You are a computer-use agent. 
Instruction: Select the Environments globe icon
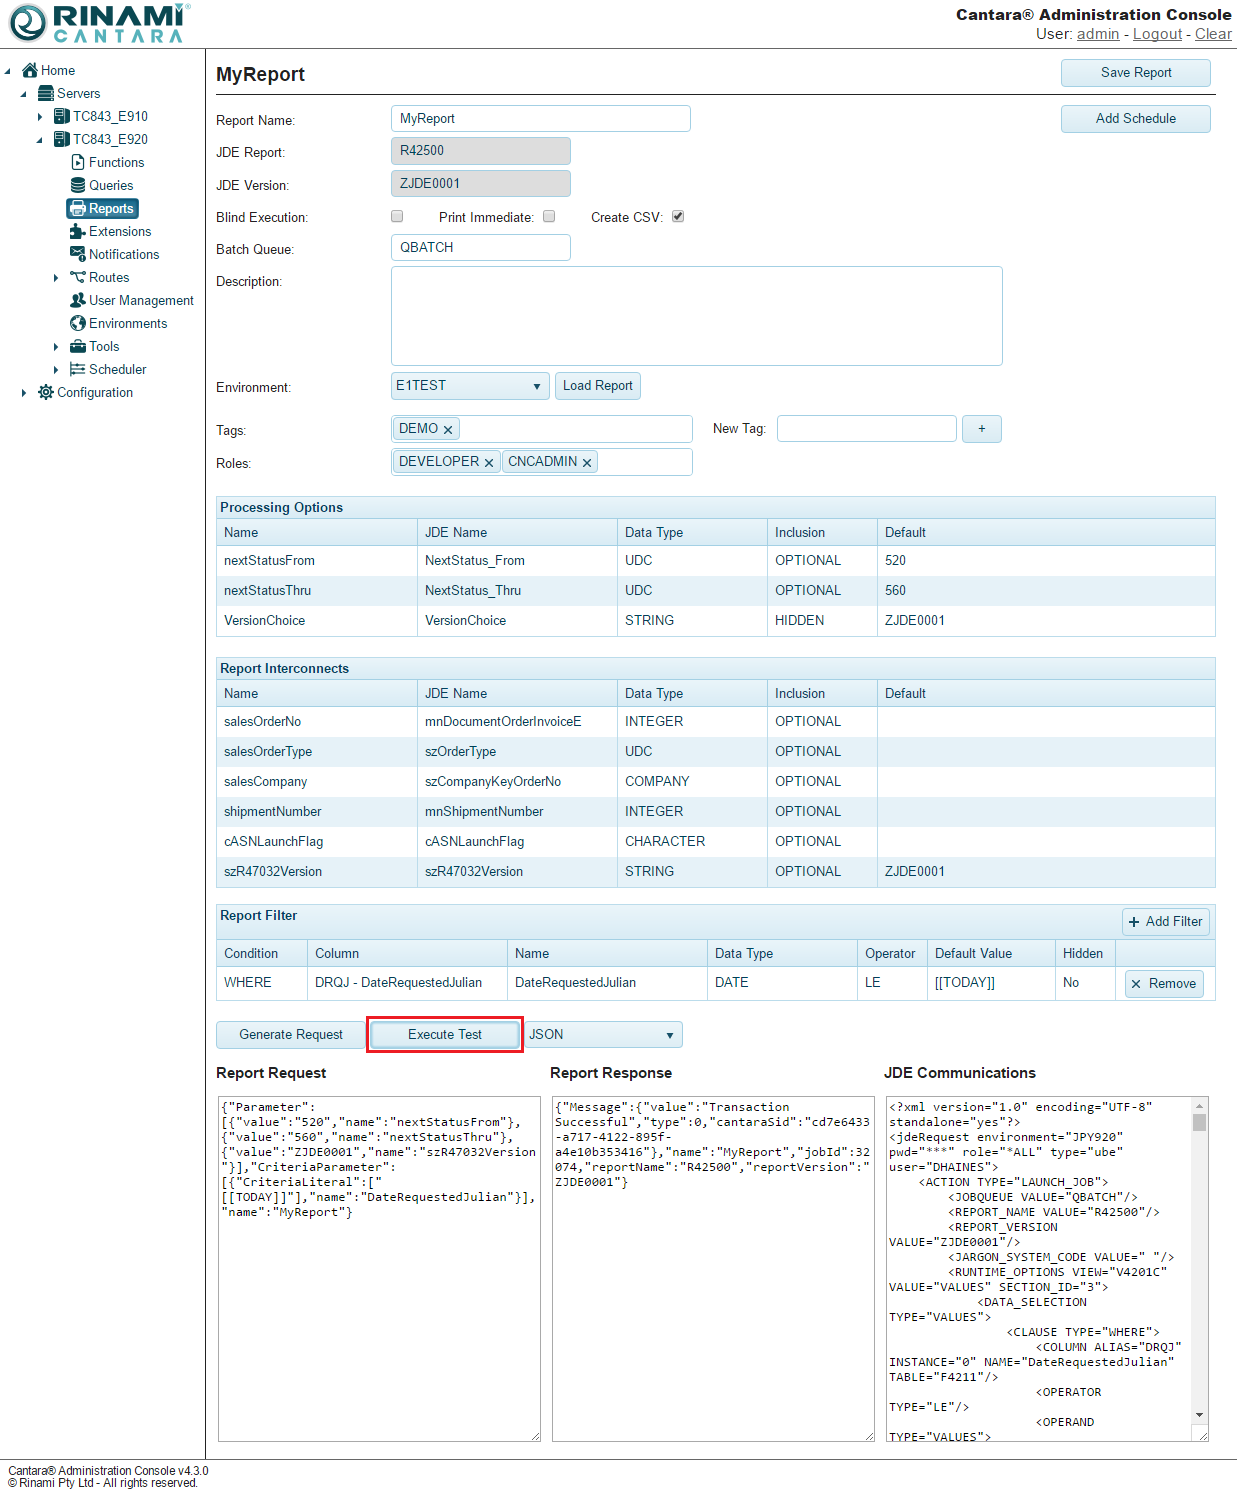[x=78, y=323]
